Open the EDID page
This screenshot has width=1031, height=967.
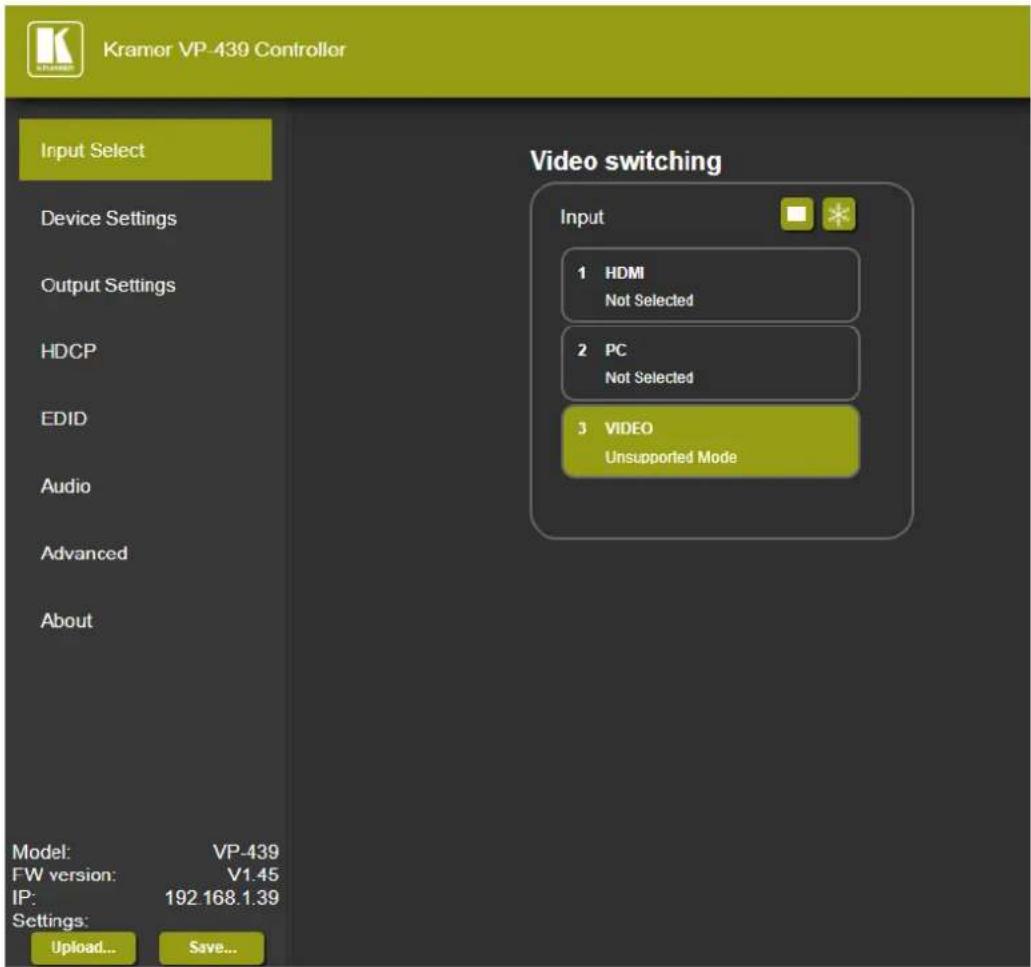pyautogui.click(x=64, y=419)
